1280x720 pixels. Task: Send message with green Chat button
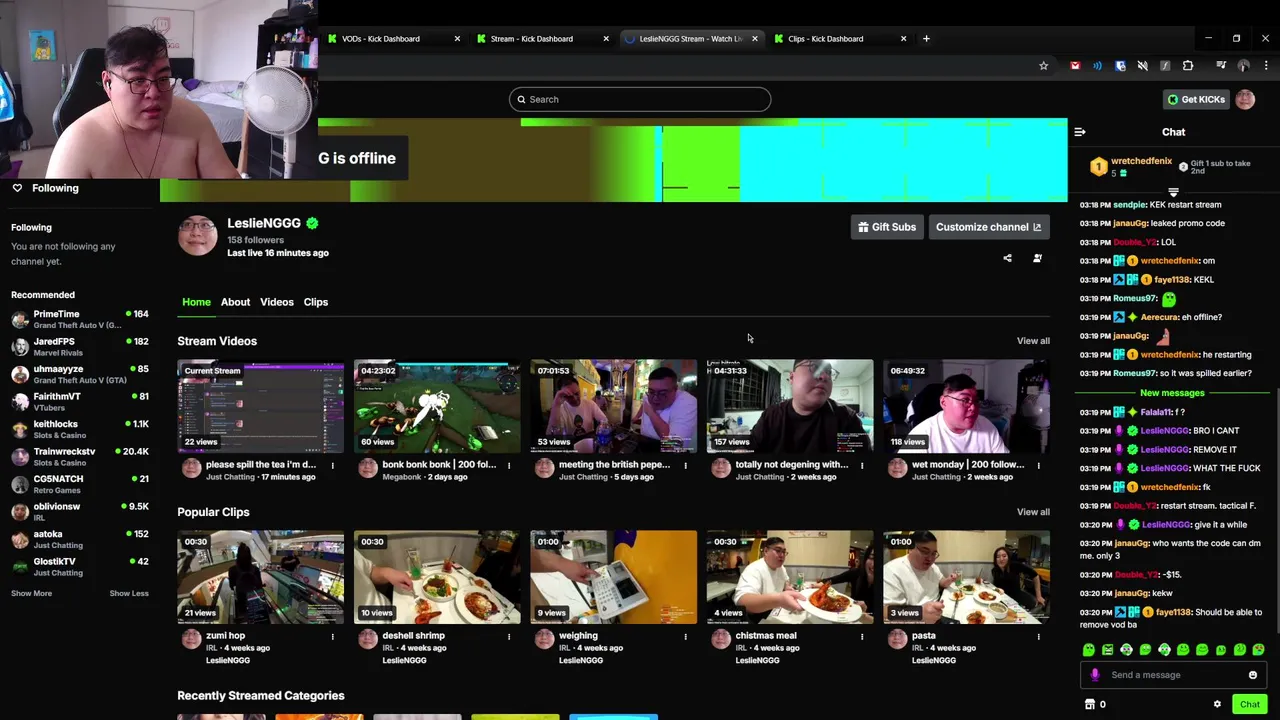point(1249,704)
